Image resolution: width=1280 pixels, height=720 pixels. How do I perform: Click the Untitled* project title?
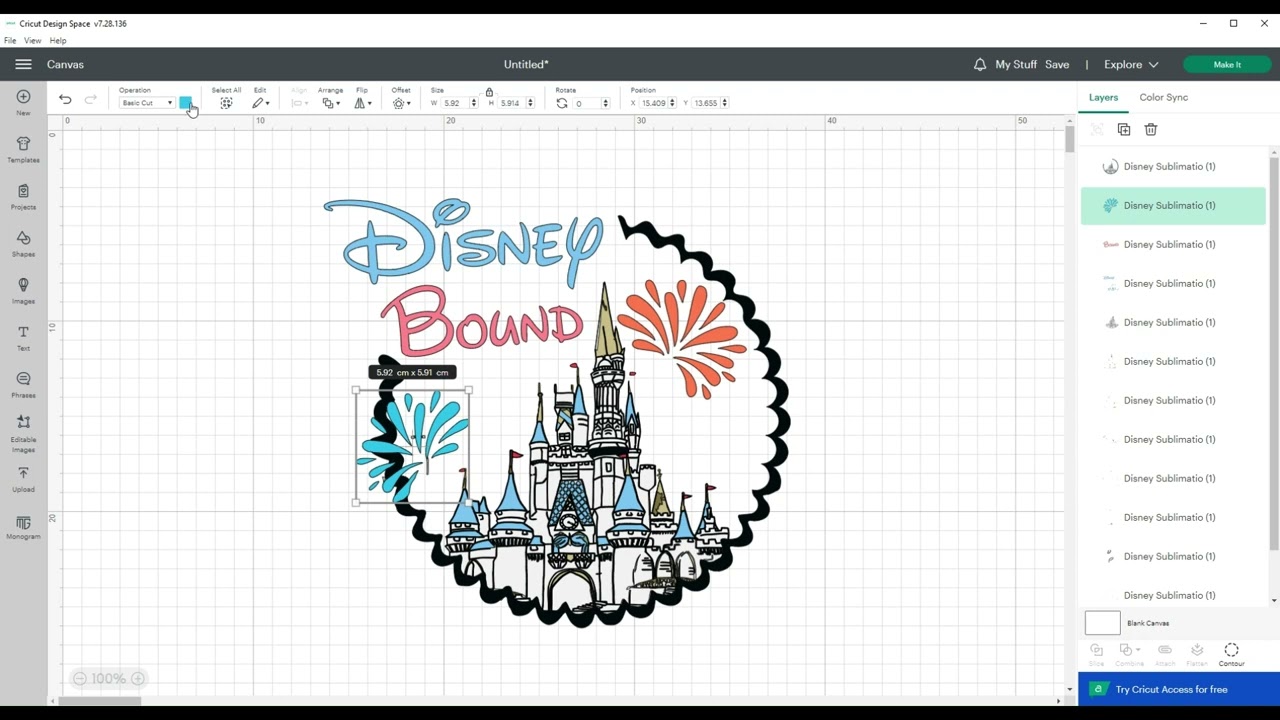(x=526, y=64)
